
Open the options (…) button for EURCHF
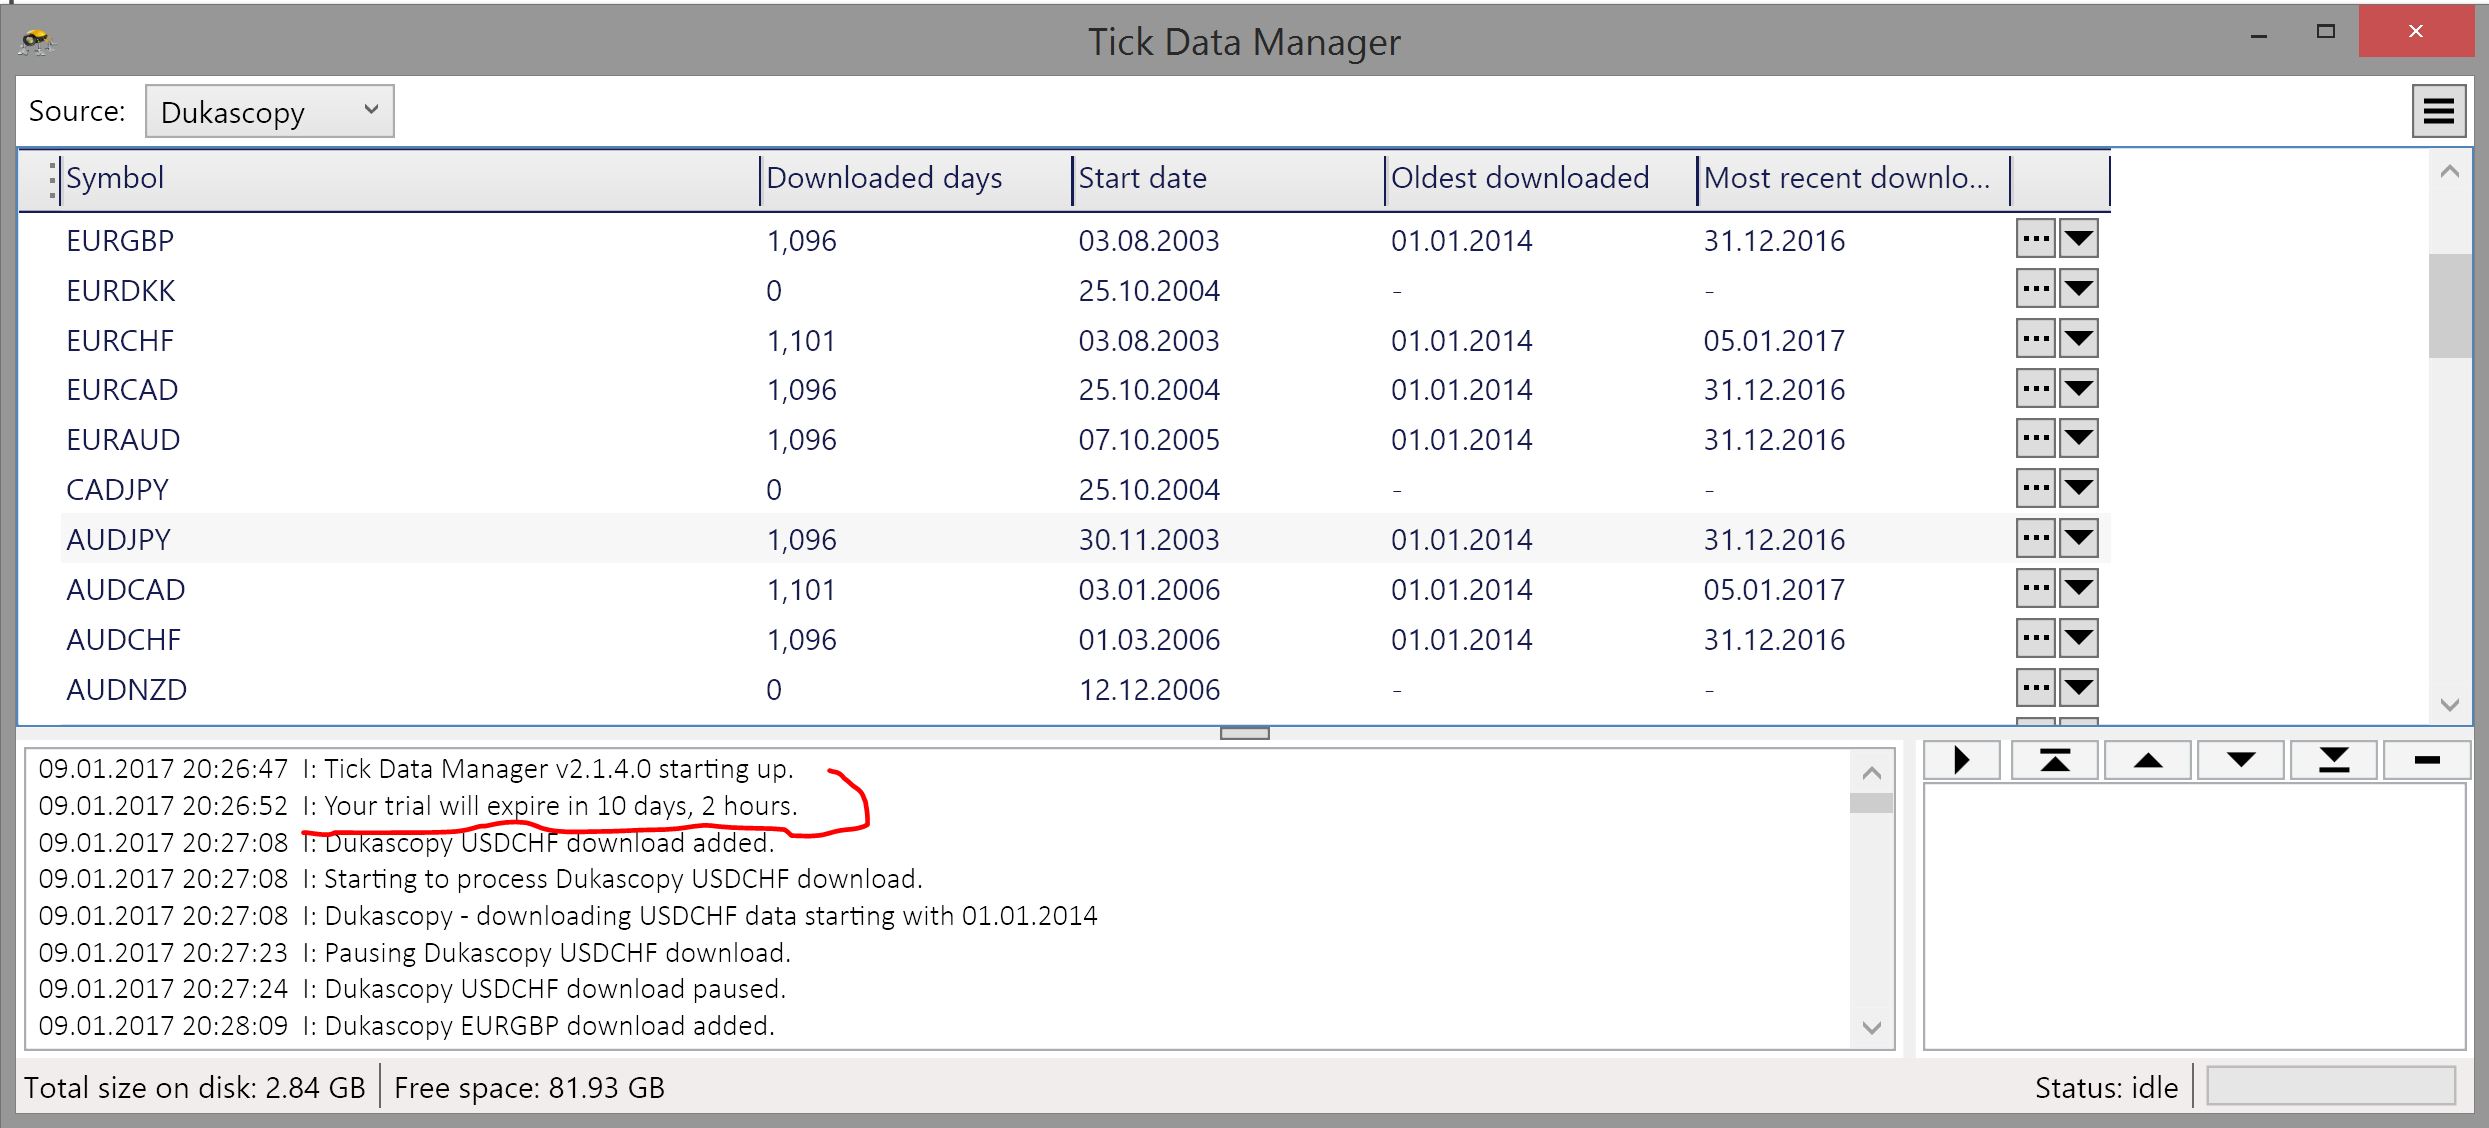coord(2035,339)
